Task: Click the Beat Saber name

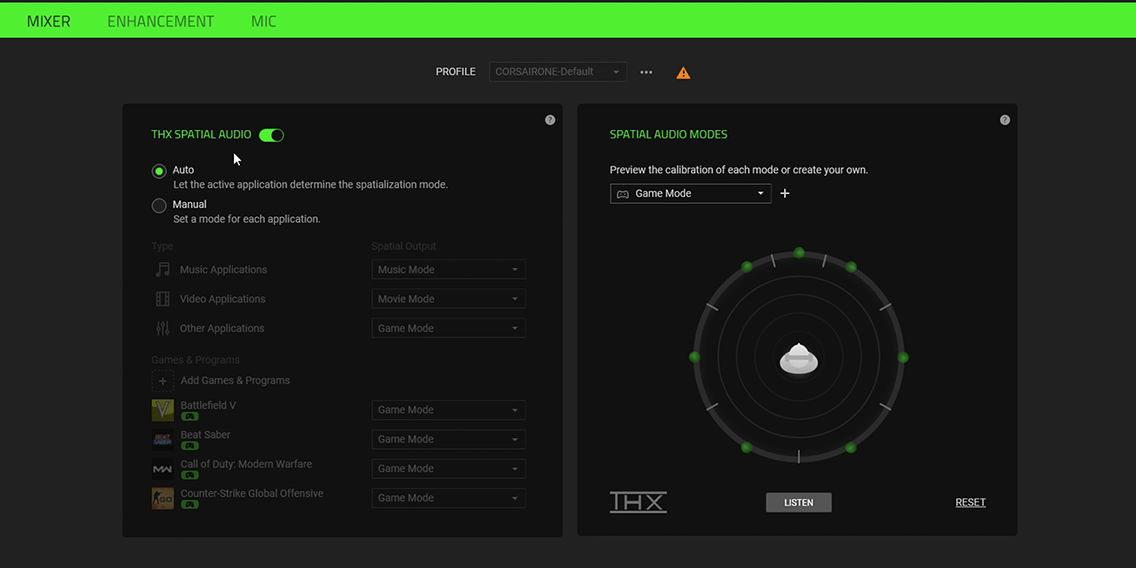Action: [205, 435]
